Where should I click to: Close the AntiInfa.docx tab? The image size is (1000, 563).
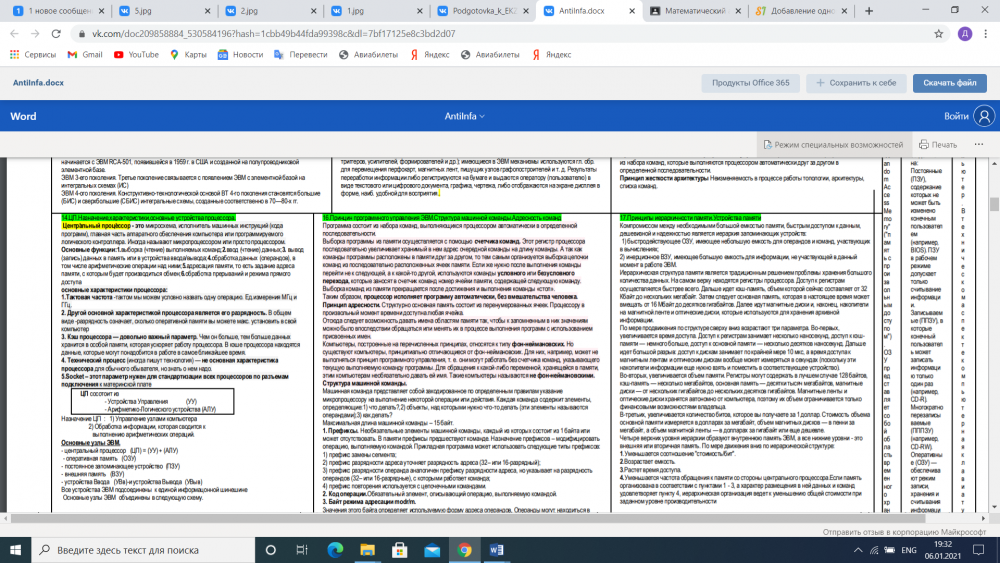631,11
